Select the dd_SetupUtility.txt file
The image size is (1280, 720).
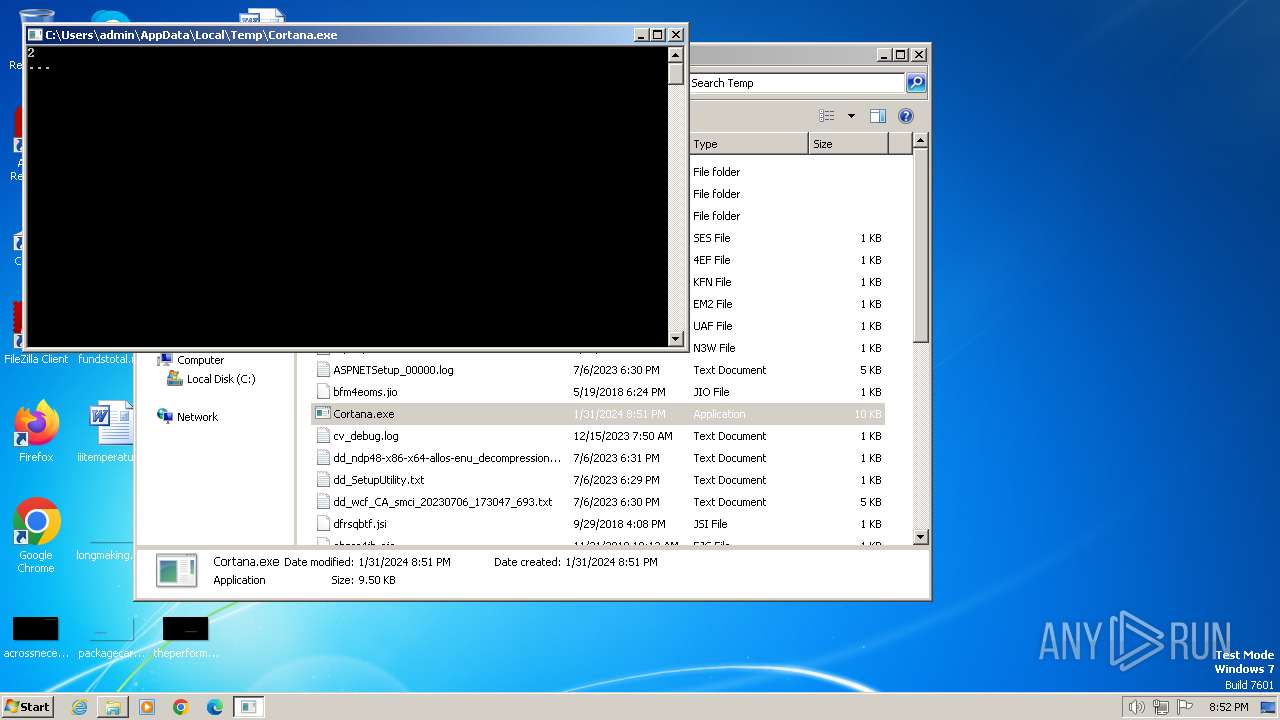point(379,480)
